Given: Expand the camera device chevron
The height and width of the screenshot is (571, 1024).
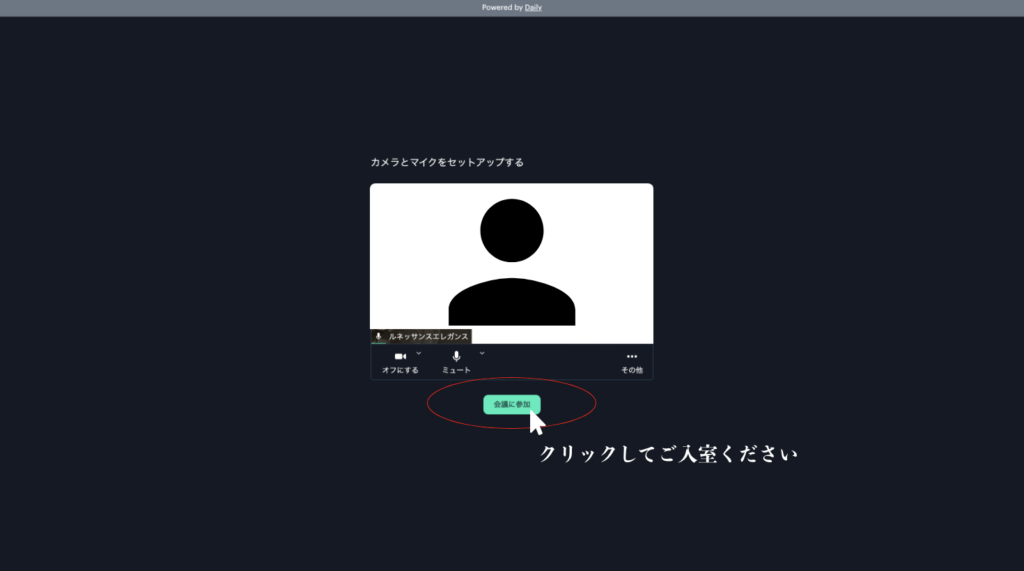Looking at the screenshot, I should (419, 353).
